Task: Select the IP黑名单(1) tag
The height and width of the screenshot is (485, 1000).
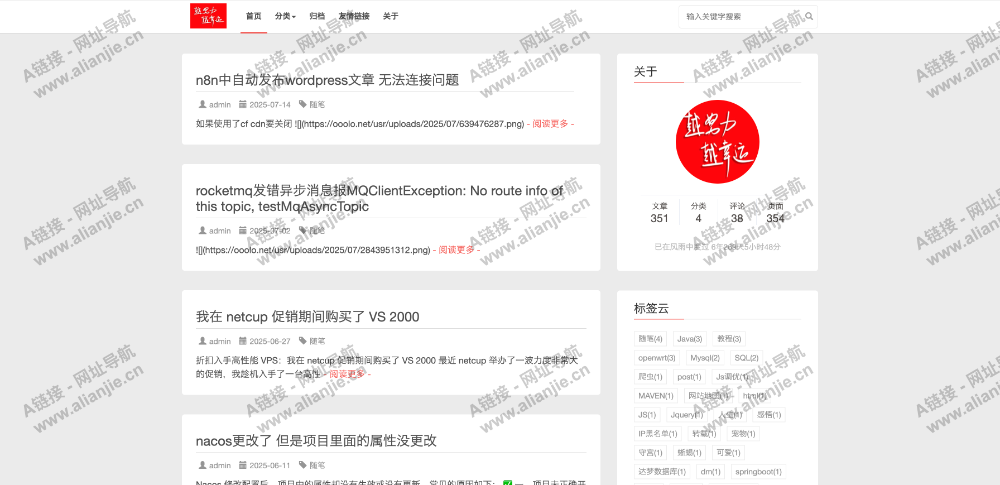Action: [x=658, y=434]
